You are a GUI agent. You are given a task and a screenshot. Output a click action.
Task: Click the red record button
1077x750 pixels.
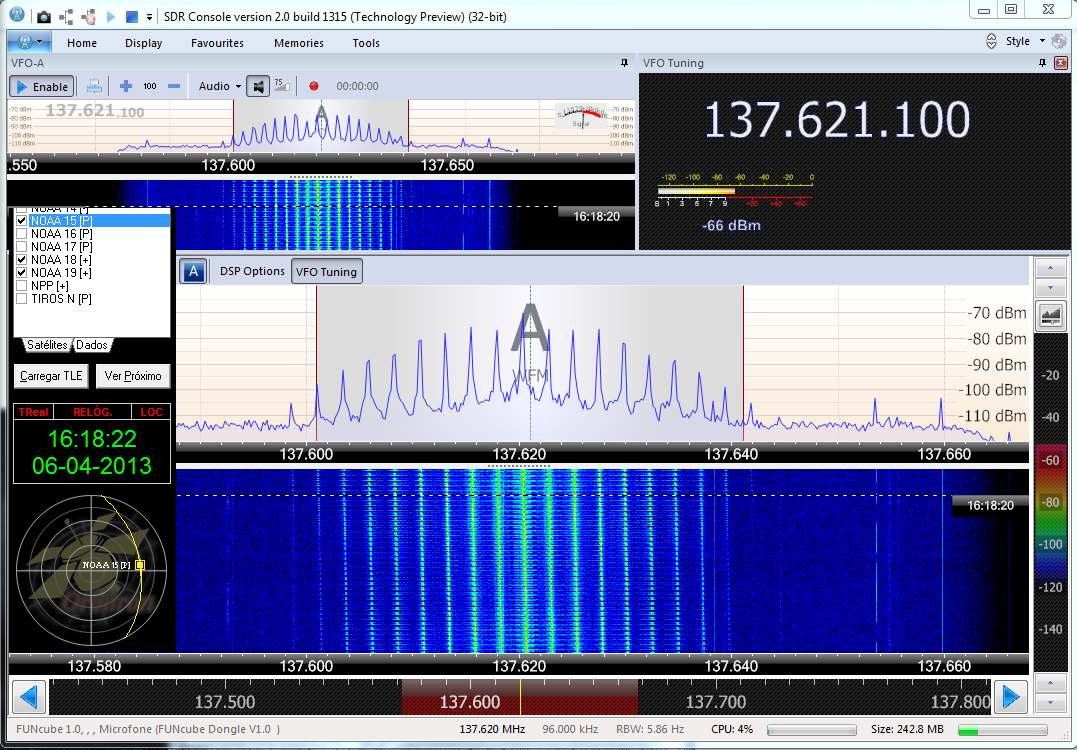tap(314, 87)
